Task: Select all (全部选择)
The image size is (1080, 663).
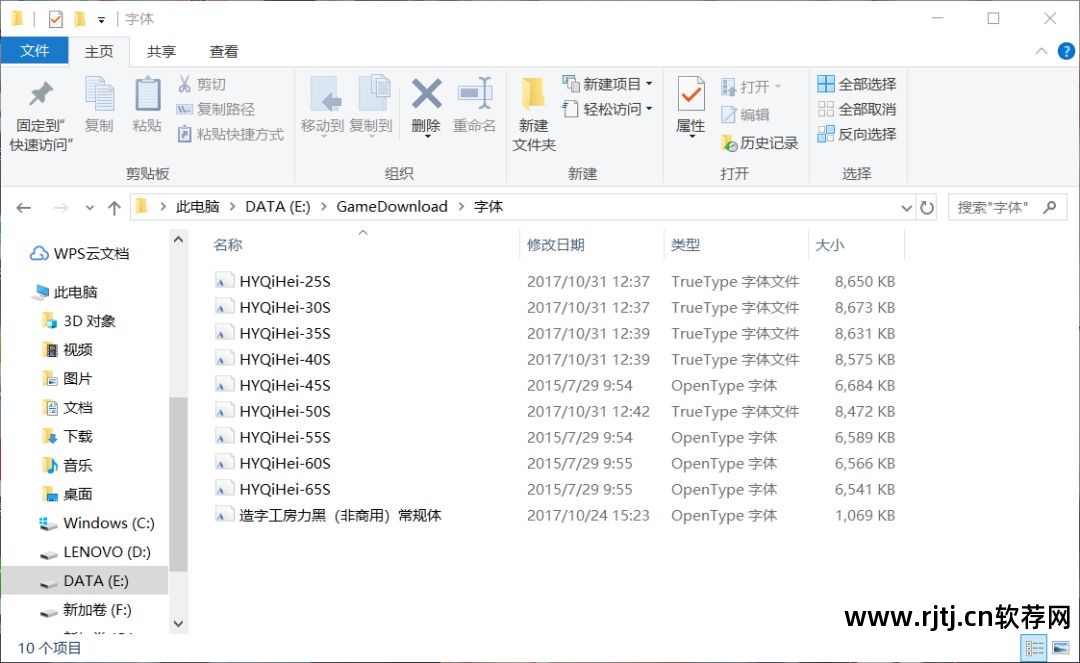Action: tap(857, 84)
